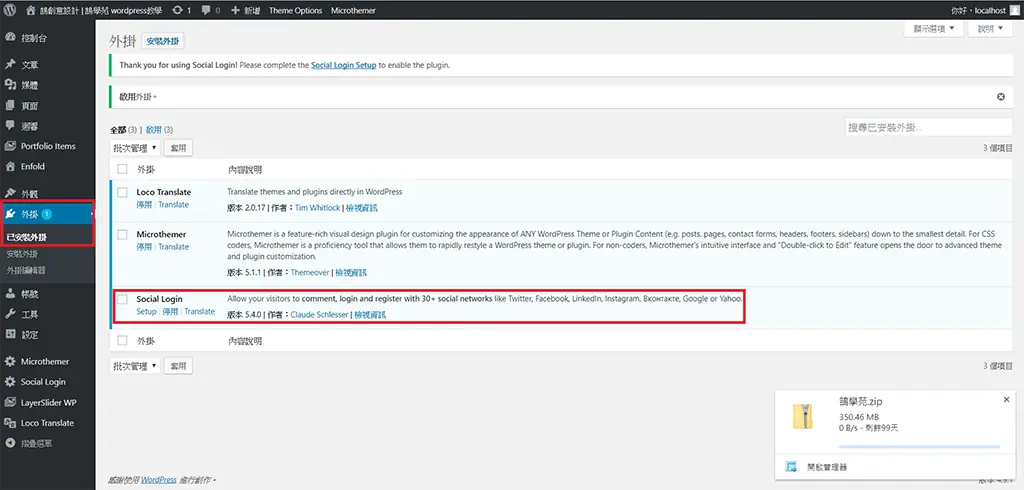The height and width of the screenshot is (490, 1024).
Task: Select the Installed Plugins submenu item
Action: (x=27, y=237)
